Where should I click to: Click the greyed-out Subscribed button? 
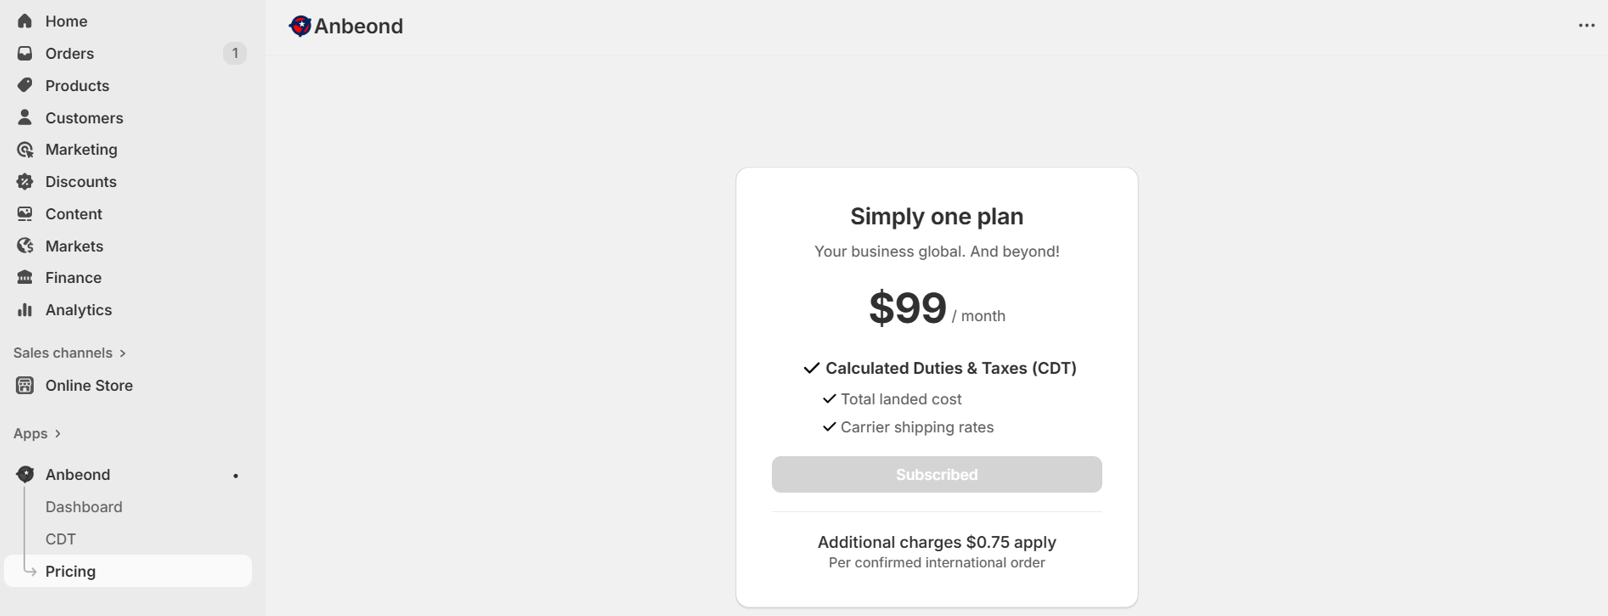click(936, 475)
